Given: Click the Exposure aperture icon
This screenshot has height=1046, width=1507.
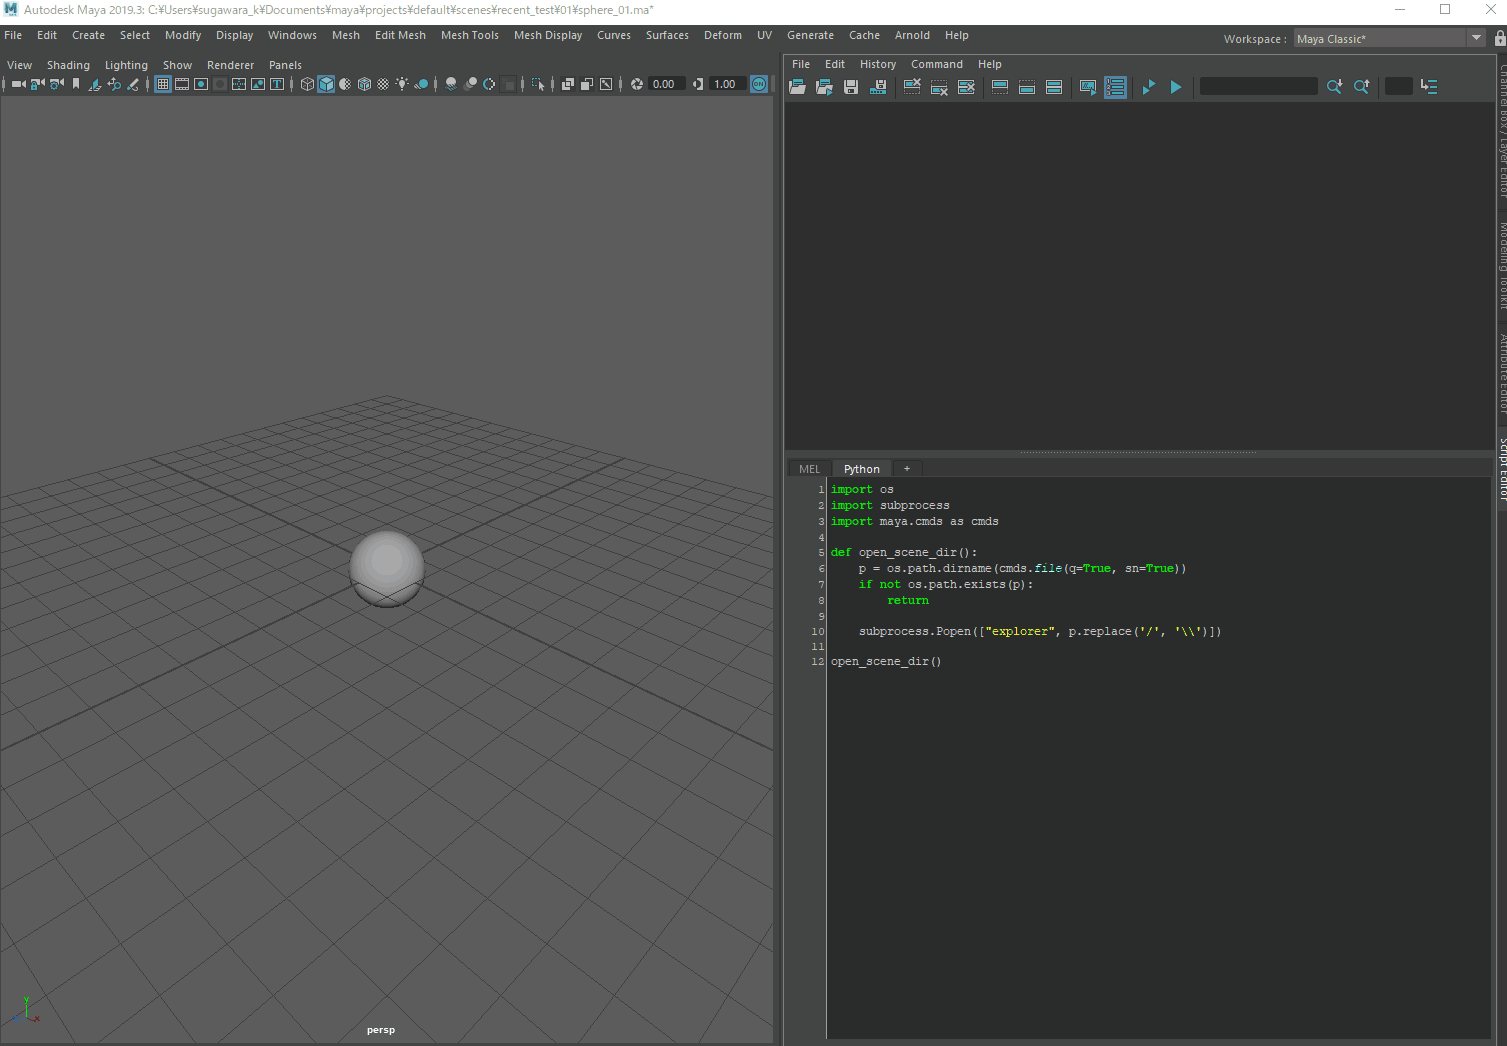Looking at the screenshot, I should 637,84.
